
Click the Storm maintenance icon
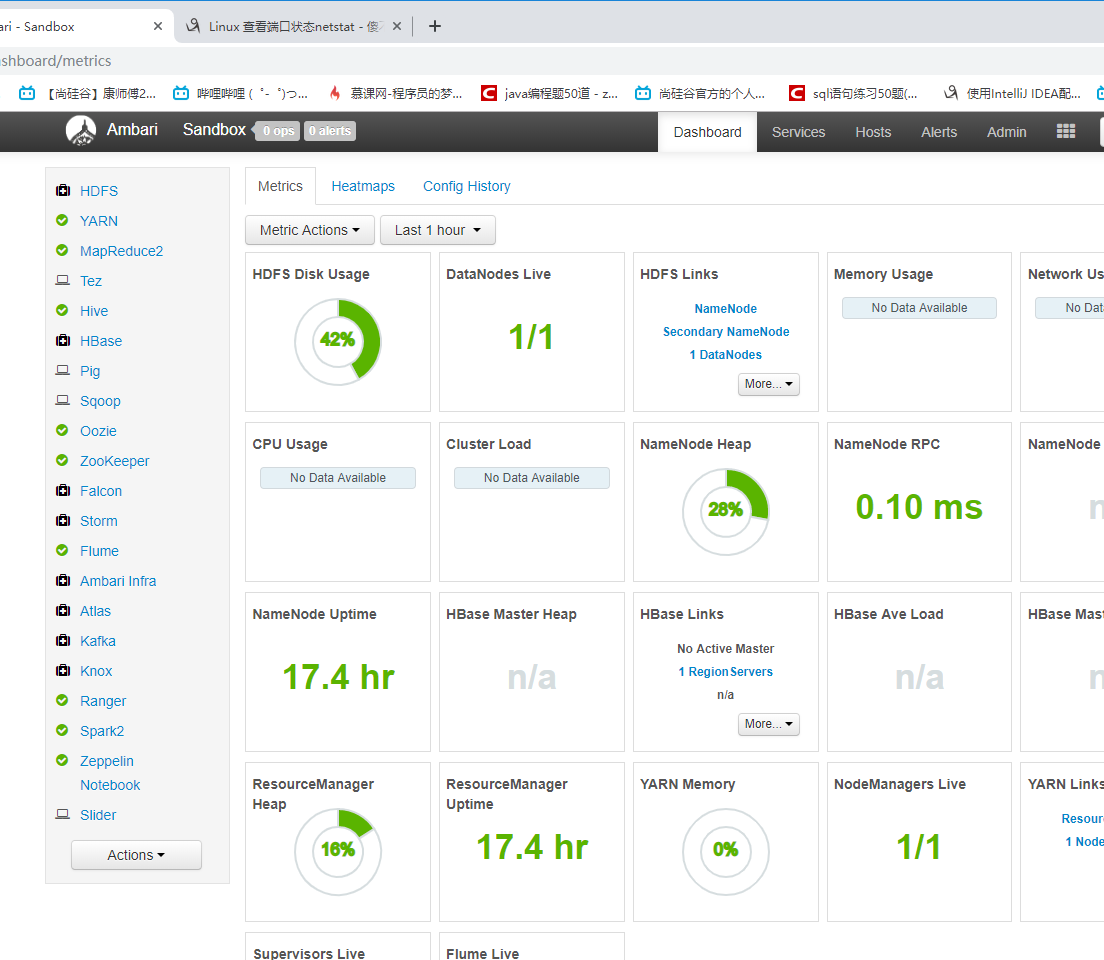(x=63, y=520)
